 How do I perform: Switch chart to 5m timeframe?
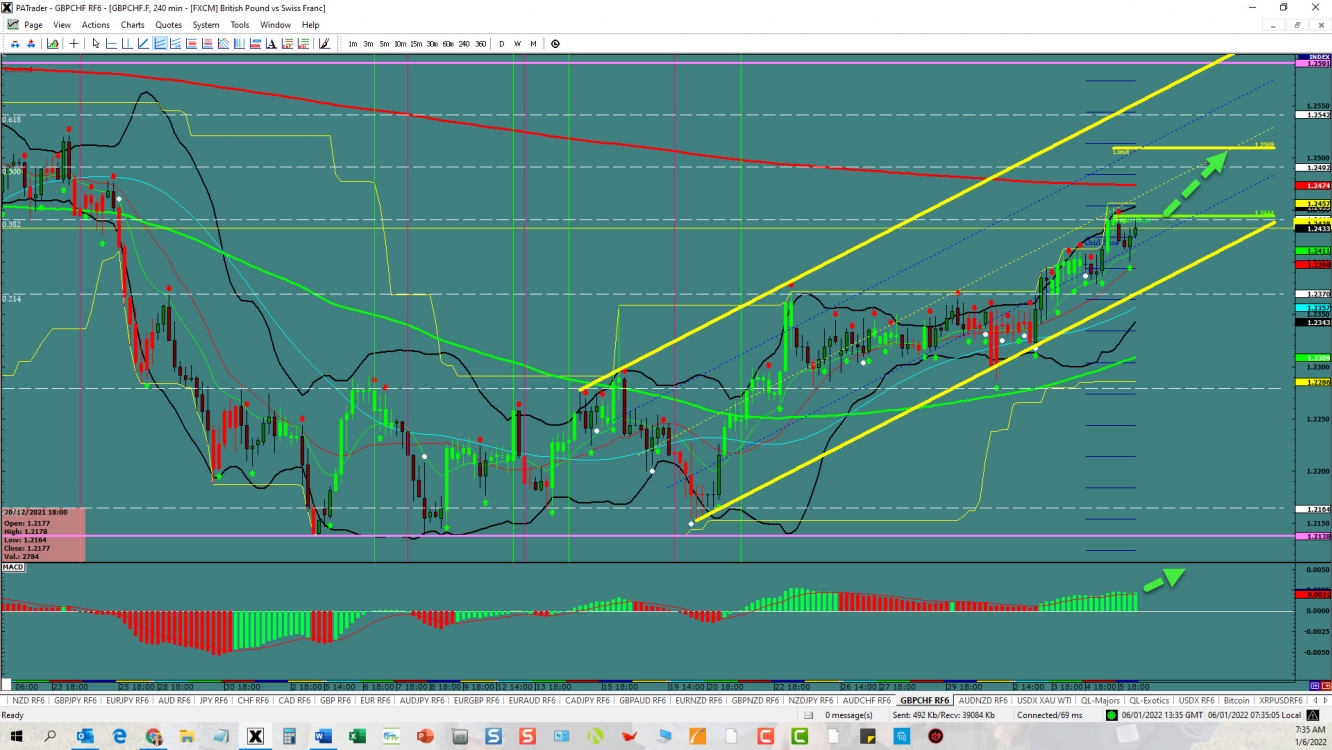coord(384,44)
